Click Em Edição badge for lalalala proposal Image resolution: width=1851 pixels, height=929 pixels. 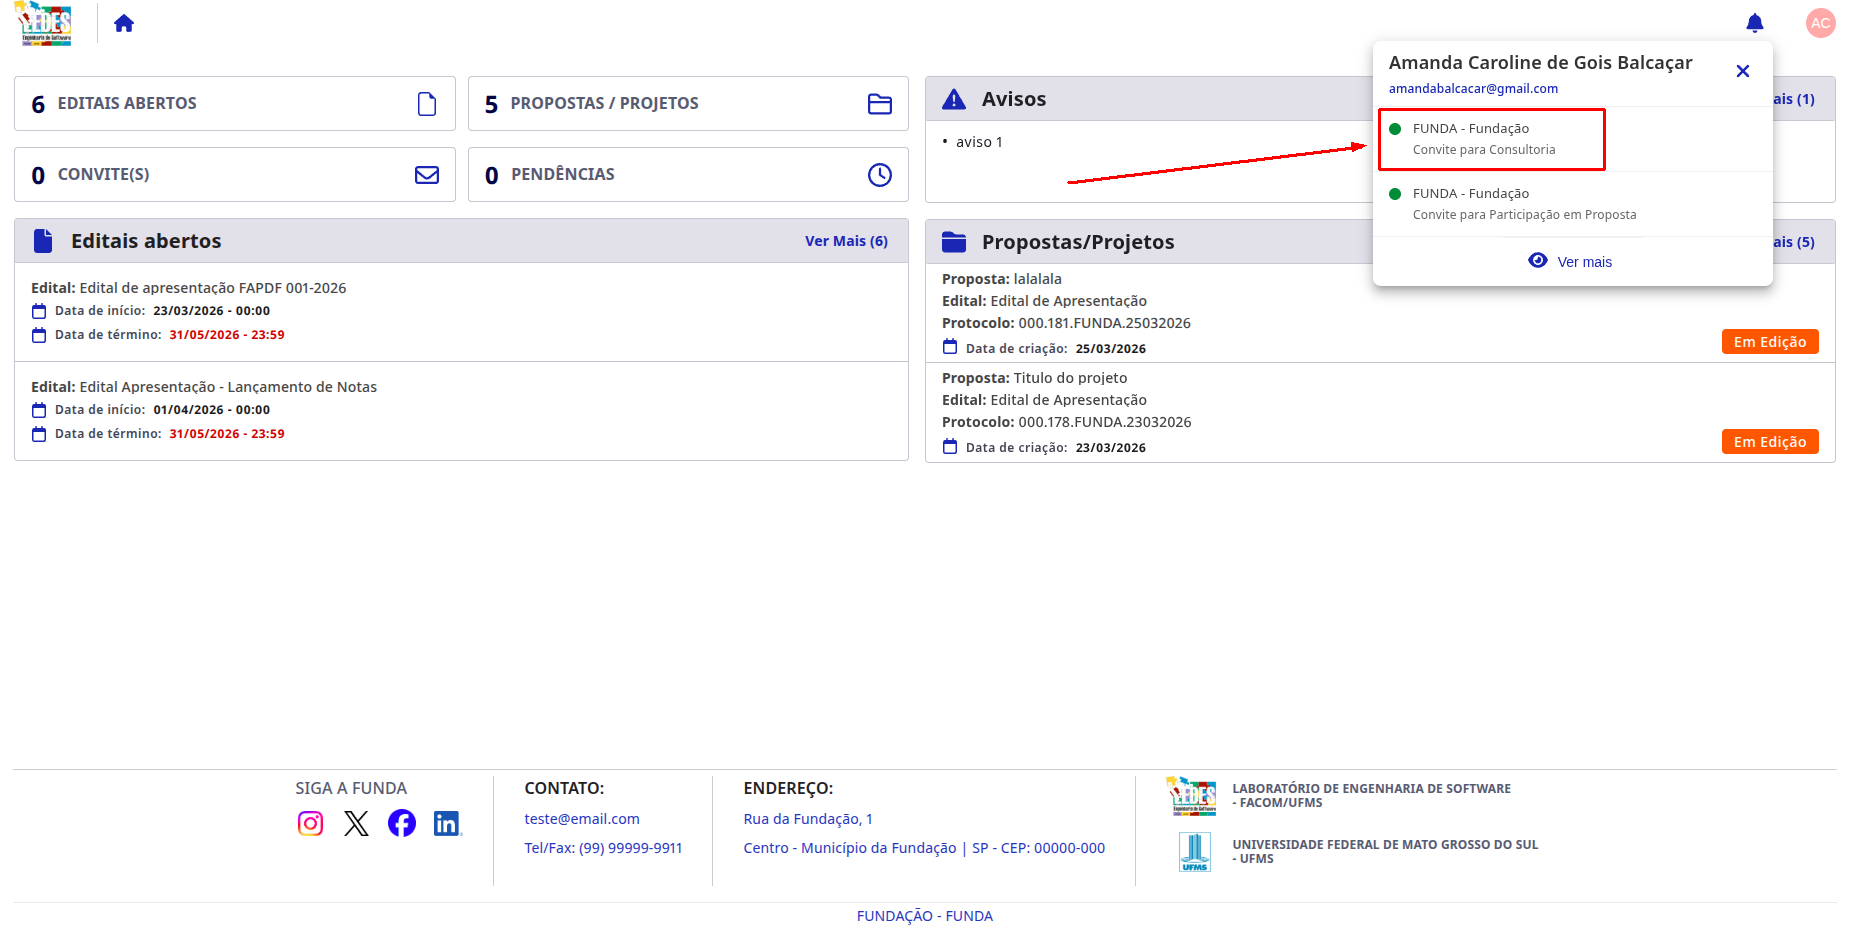click(x=1769, y=342)
